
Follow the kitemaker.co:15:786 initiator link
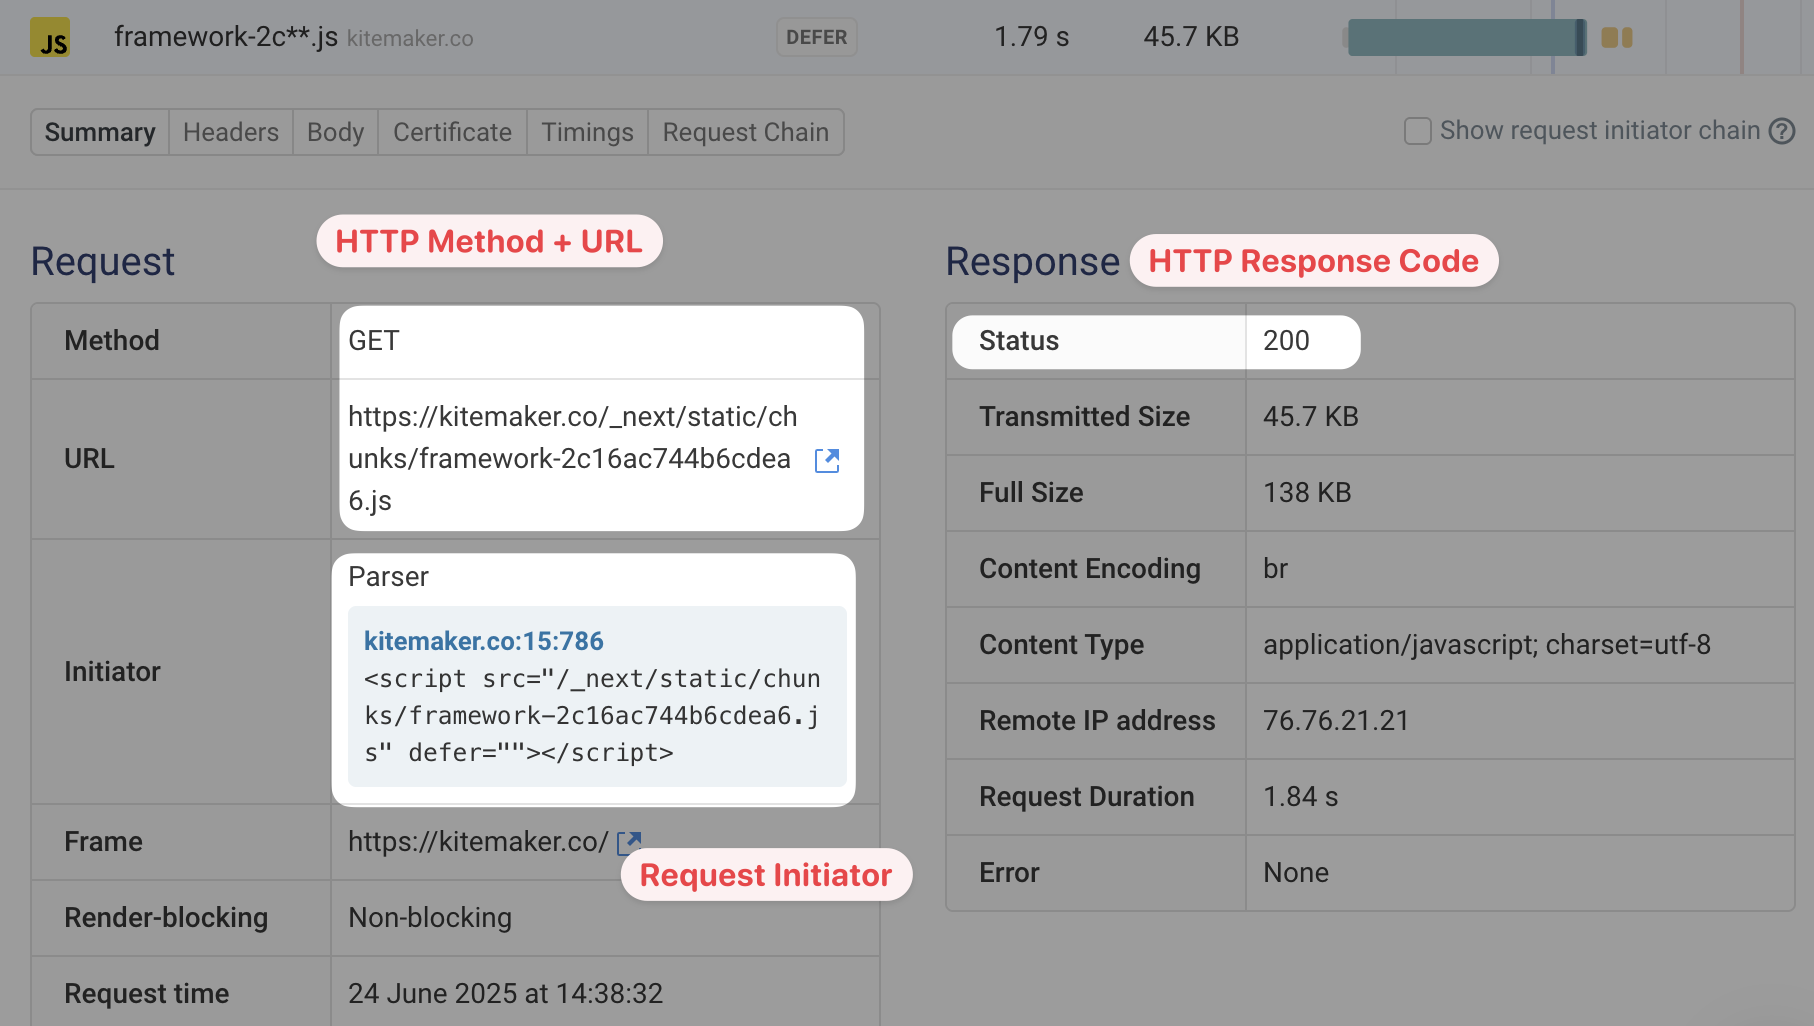click(484, 641)
